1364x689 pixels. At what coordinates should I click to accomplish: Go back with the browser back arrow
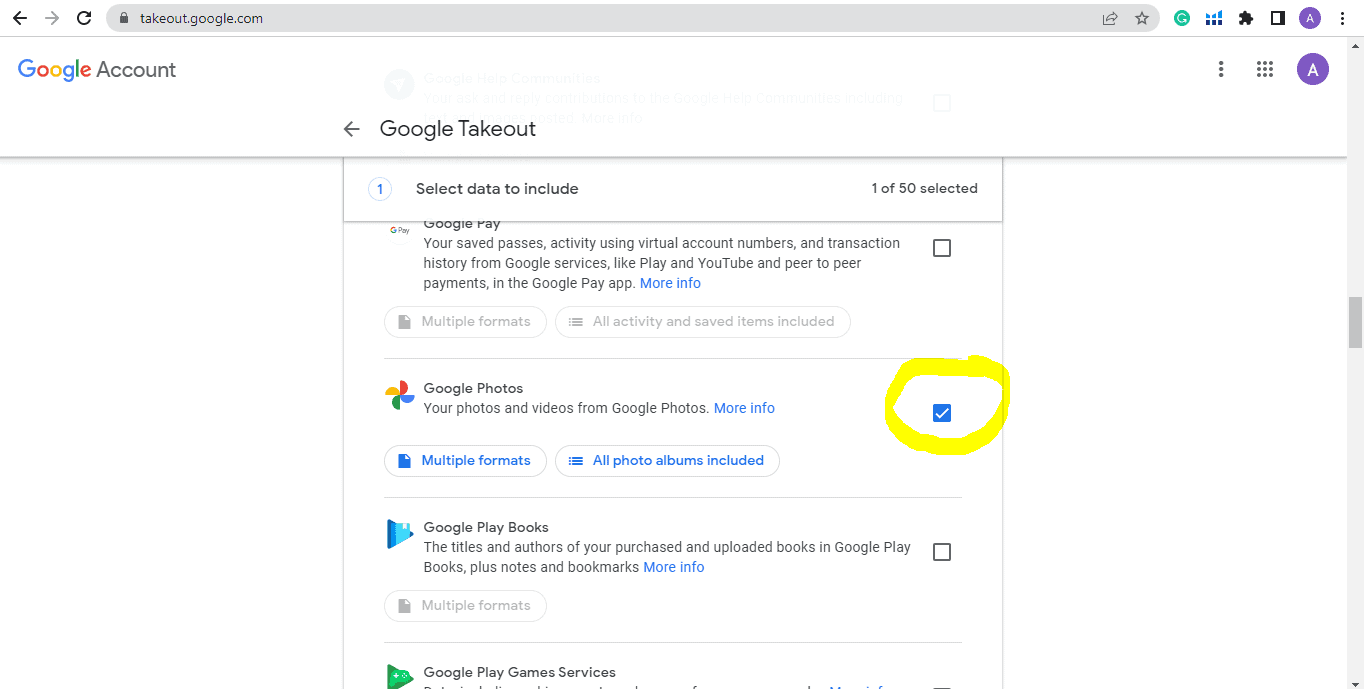point(19,18)
